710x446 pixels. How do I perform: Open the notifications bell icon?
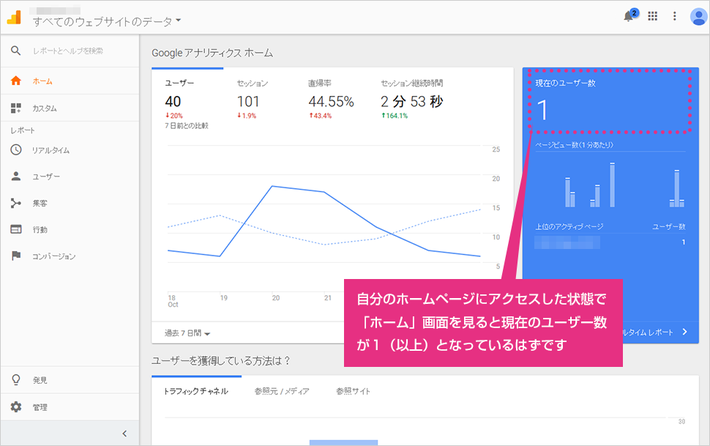(629, 16)
